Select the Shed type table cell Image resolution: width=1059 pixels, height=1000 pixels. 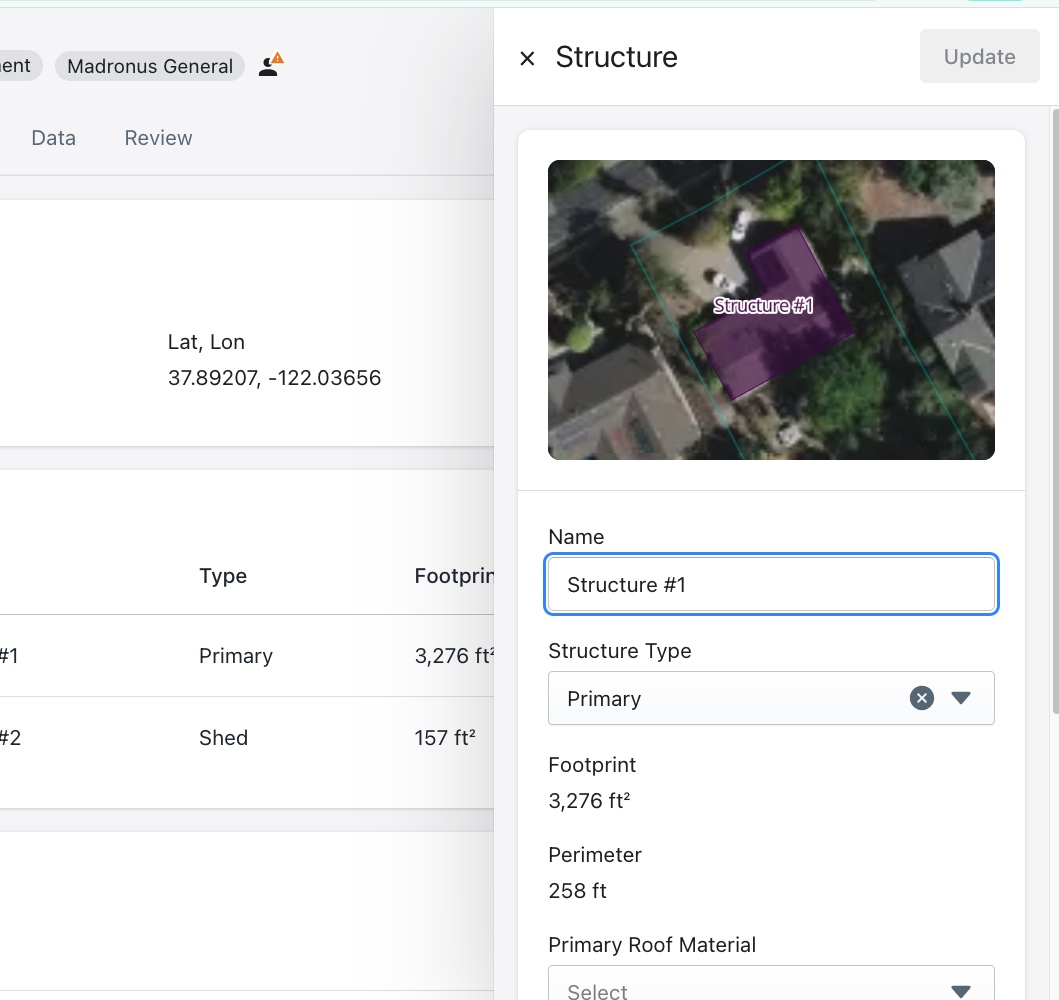[x=224, y=737]
